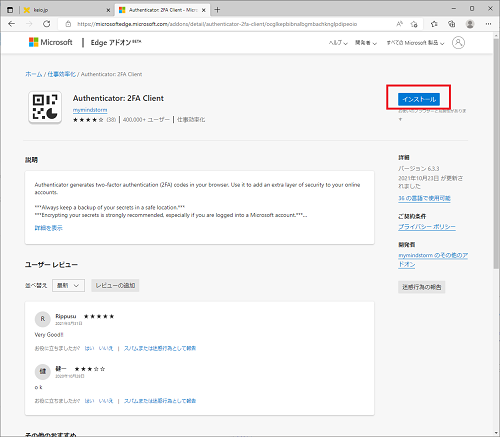Click the 仕事効率化 category beside user count
Image resolution: width=500 pixels, height=437 pixels.
pyautogui.click(x=191, y=120)
